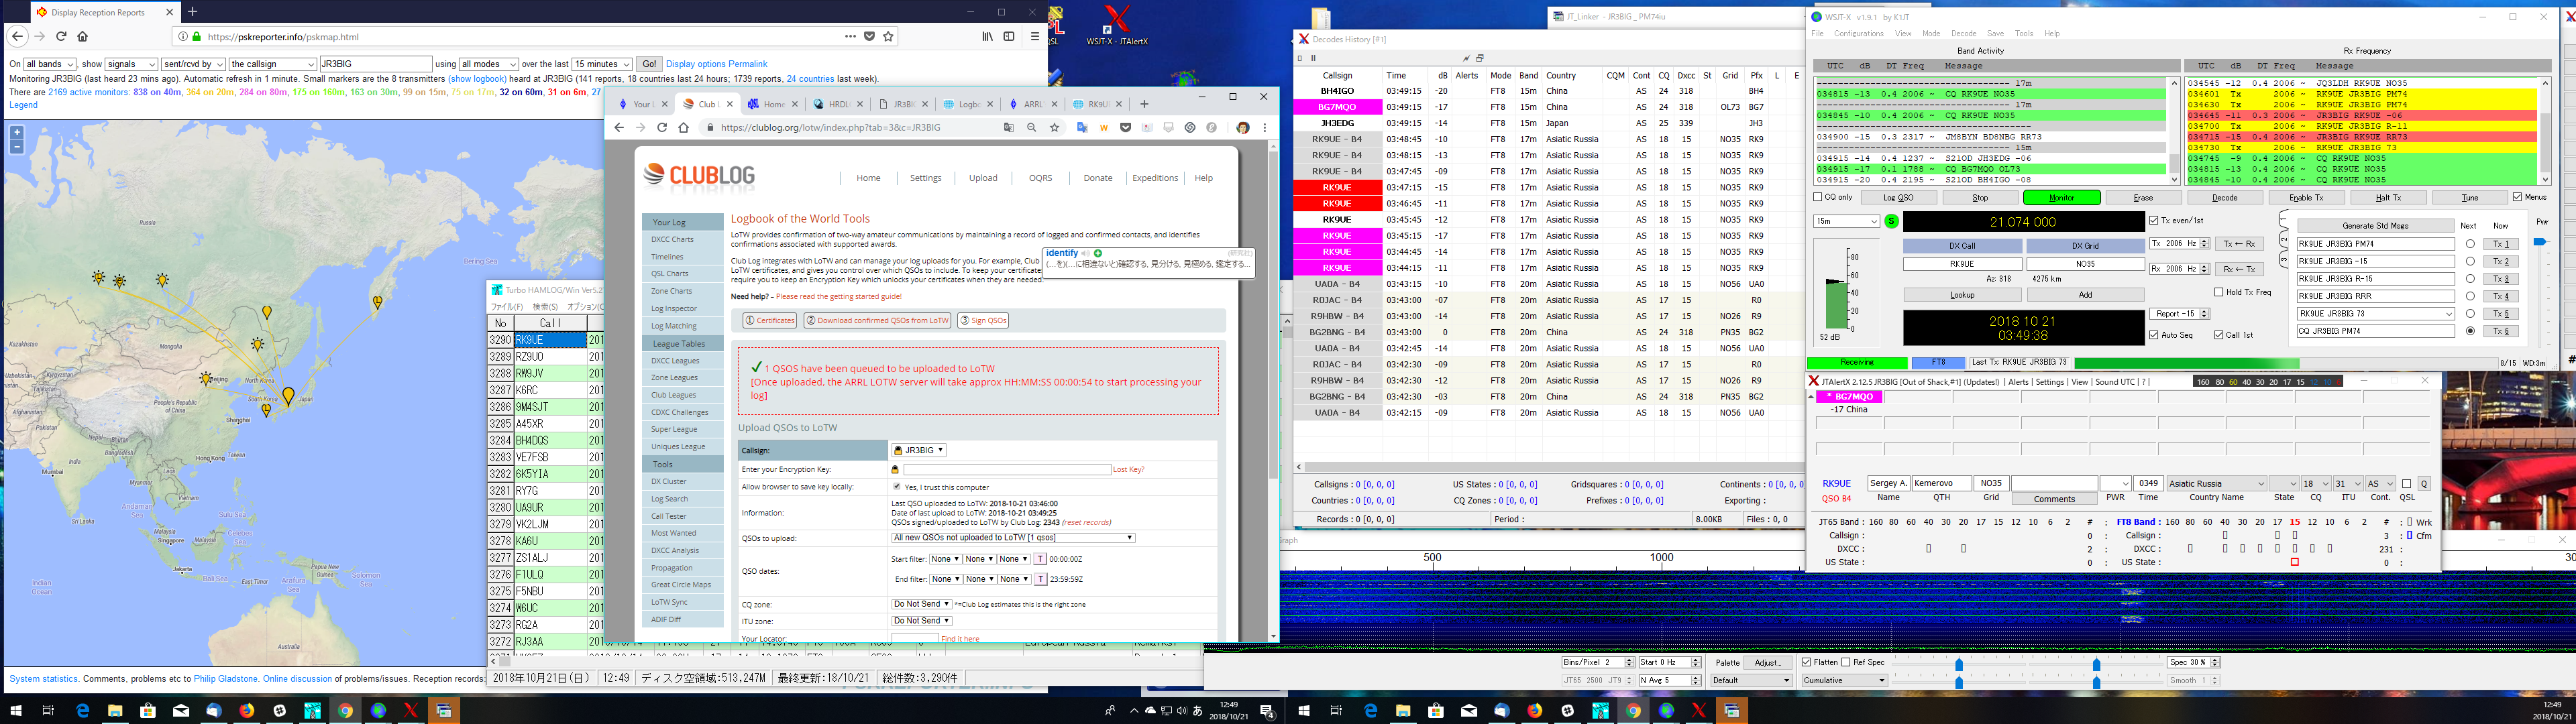Screen dimensions: 2576x724
Task: Open Windows Start menu on right monitor taskbar
Action: point(1304,711)
